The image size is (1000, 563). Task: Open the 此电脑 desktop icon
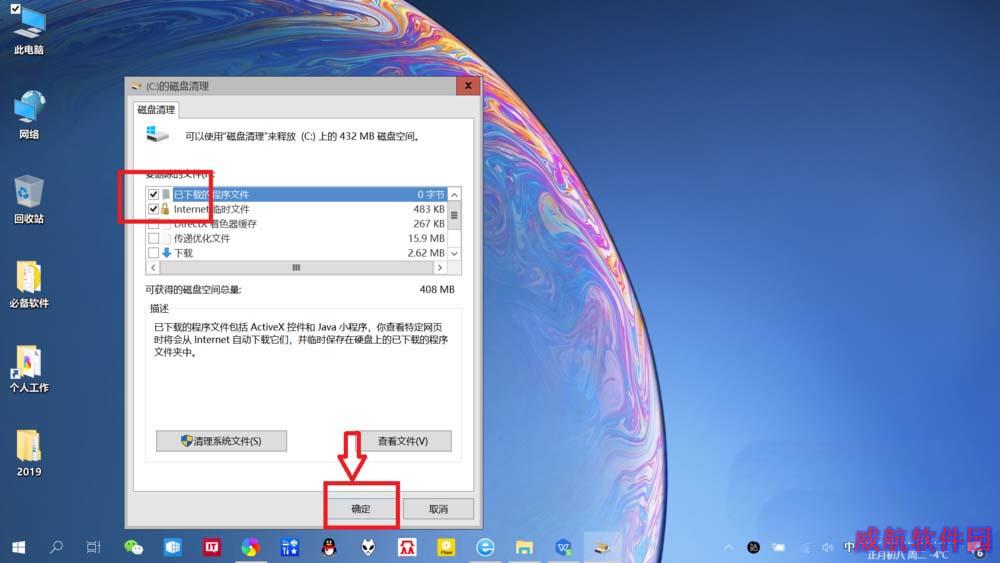coord(29,29)
